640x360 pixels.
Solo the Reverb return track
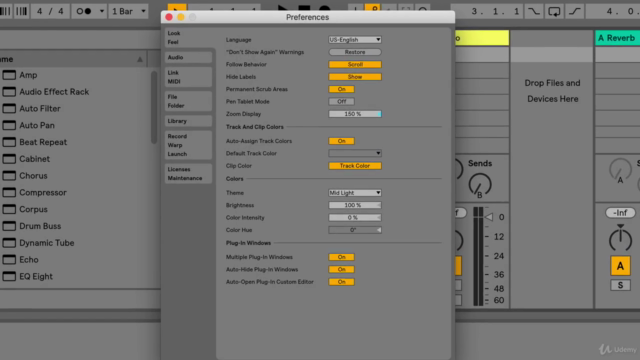point(620,285)
